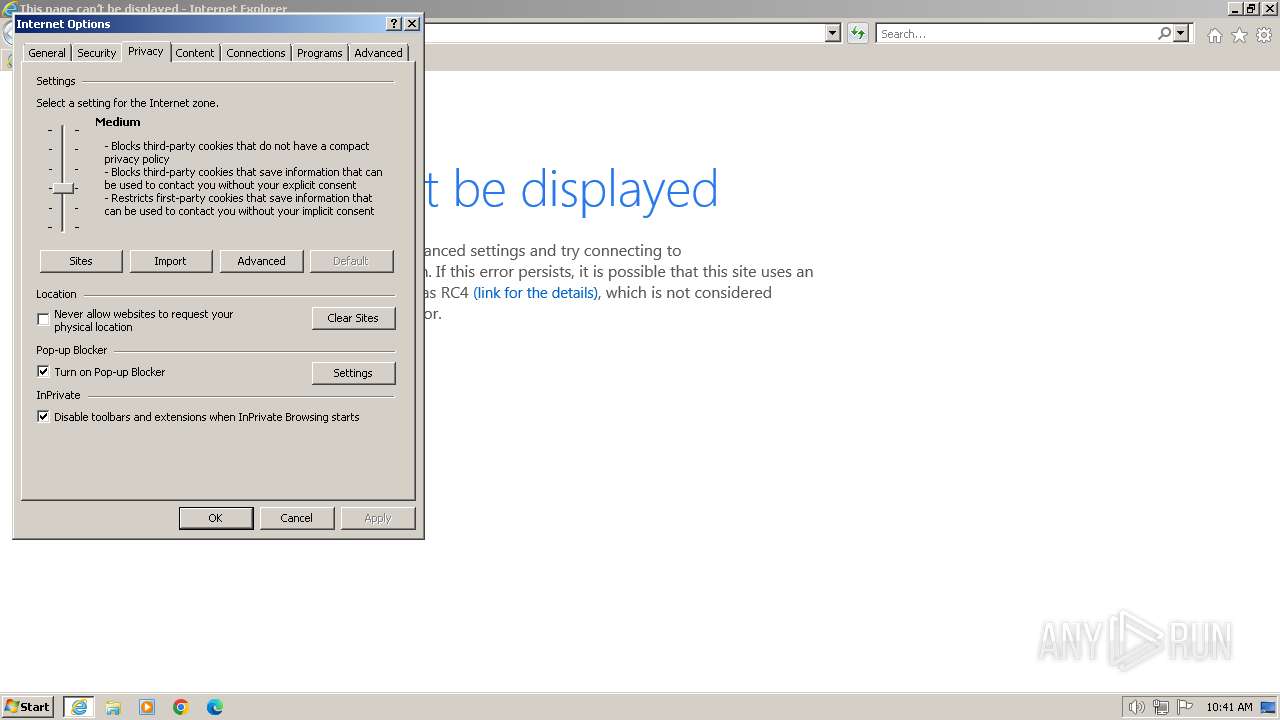Switch to the Programs tab

[320, 53]
